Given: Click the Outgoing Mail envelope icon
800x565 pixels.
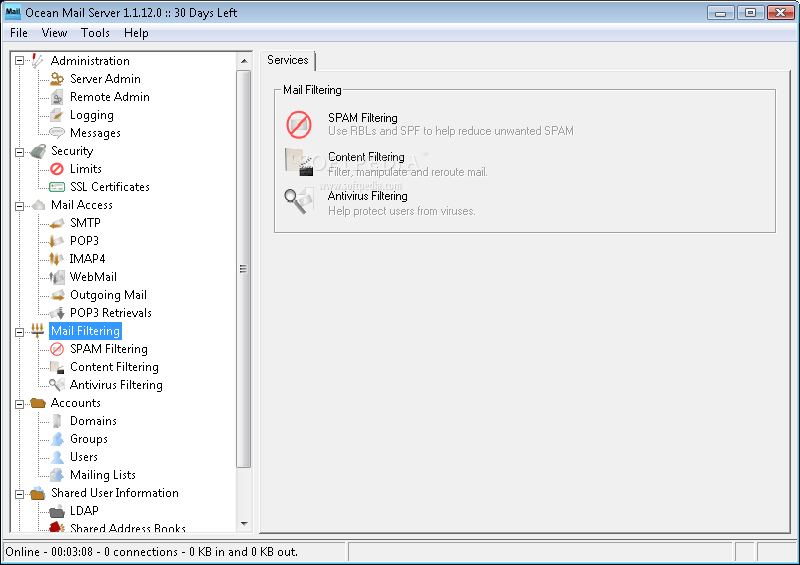Looking at the screenshot, I should pos(57,295).
